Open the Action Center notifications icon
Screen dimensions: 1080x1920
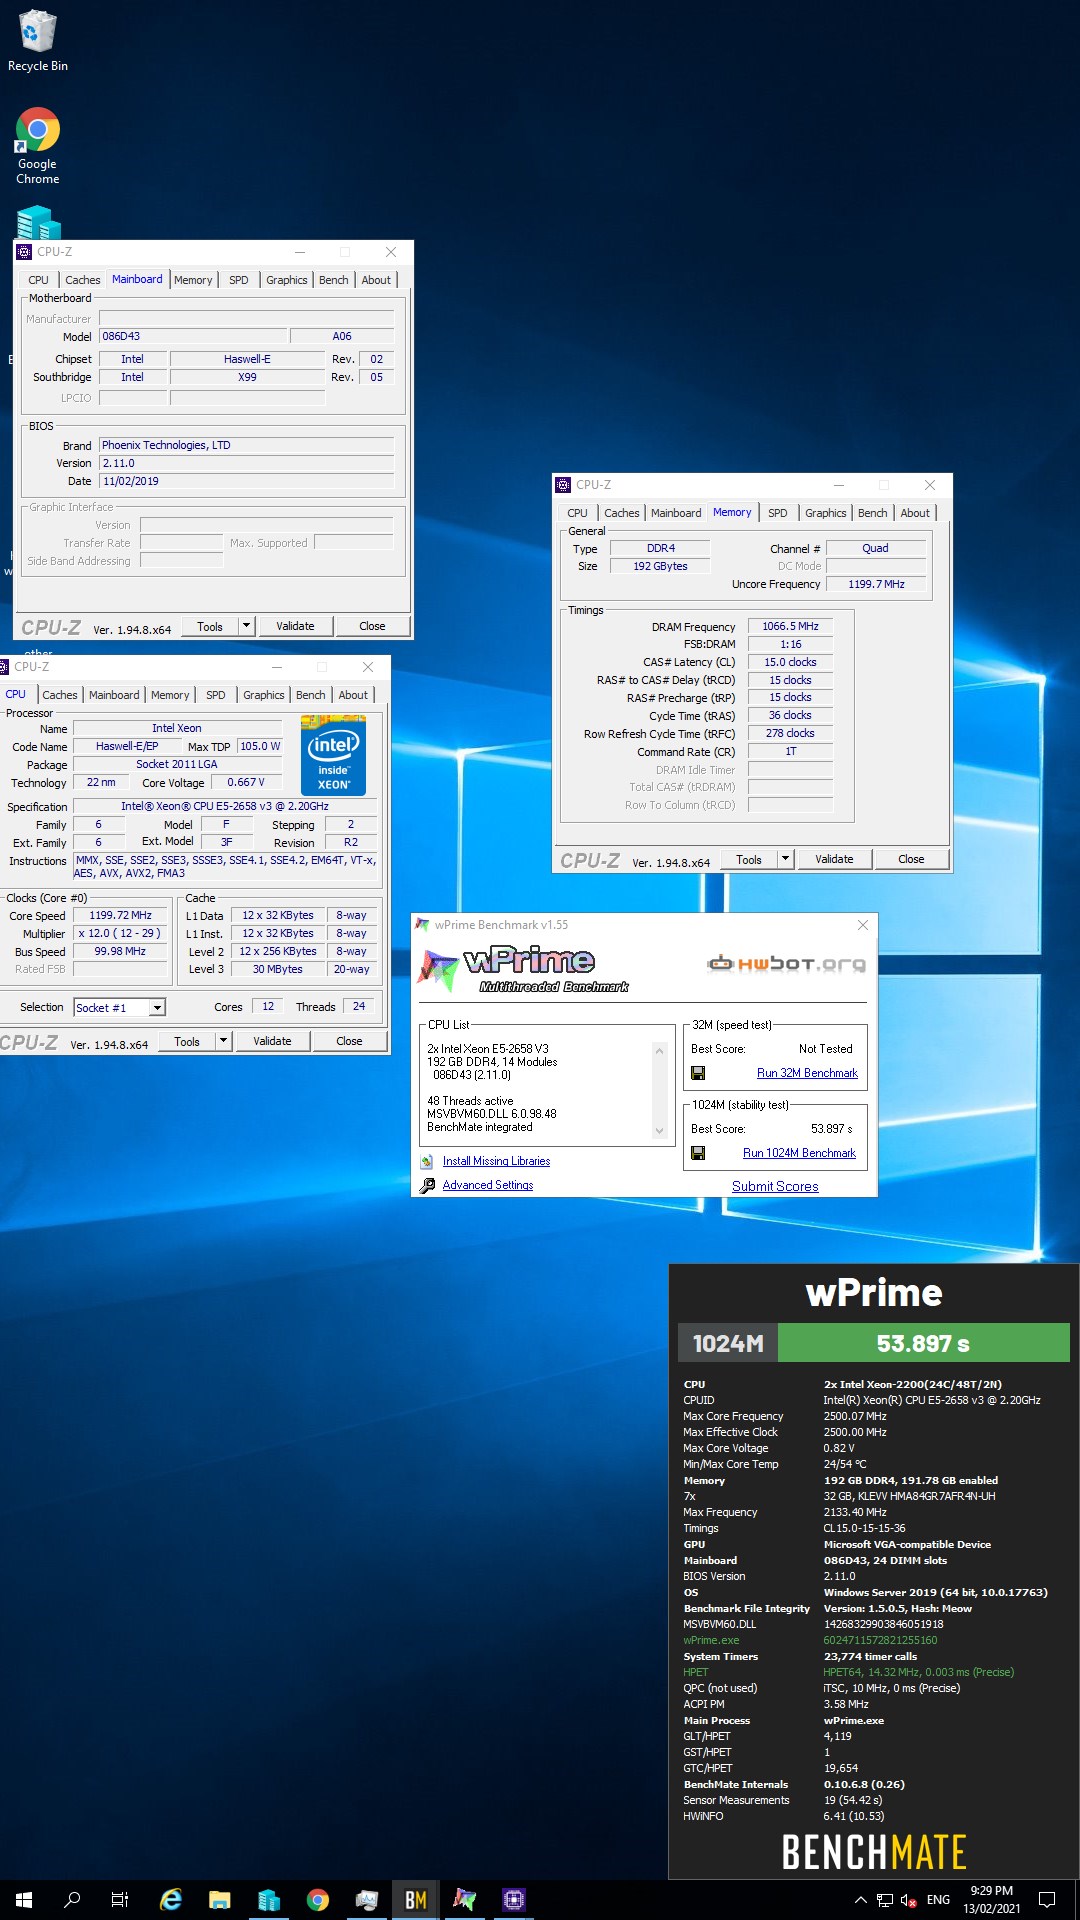pyautogui.click(x=1047, y=1900)
